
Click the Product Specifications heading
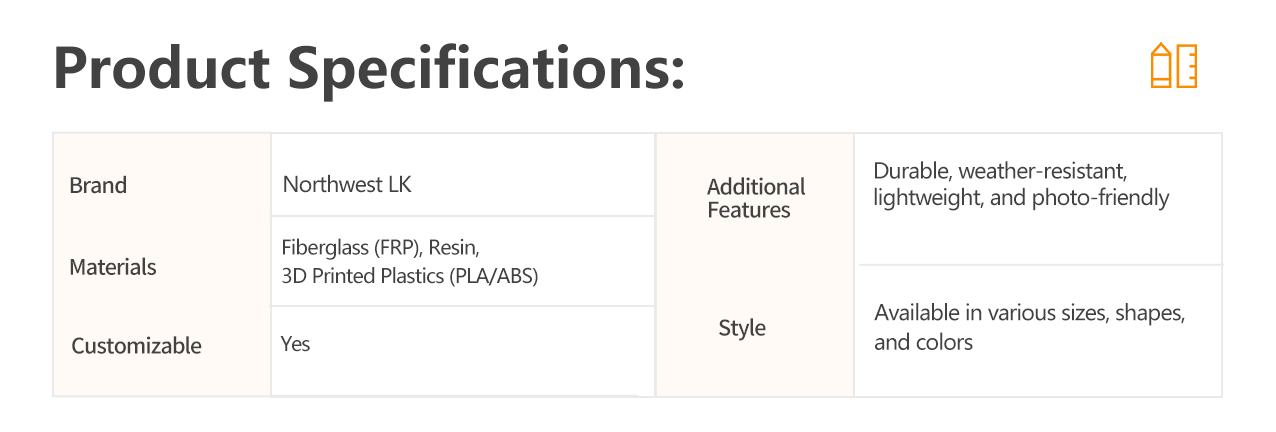click(x=369, y=69)
